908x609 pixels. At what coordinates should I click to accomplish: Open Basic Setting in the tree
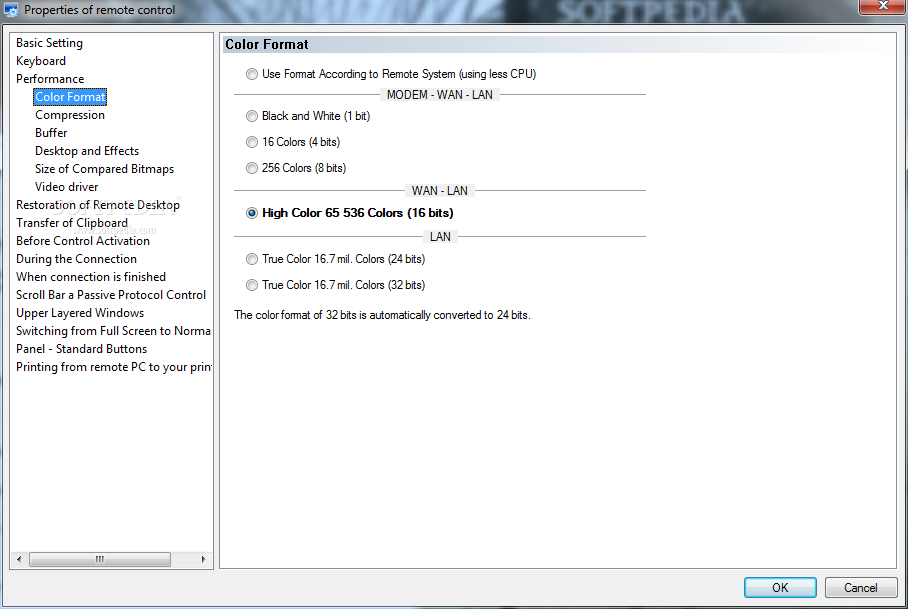coord(49,43)
